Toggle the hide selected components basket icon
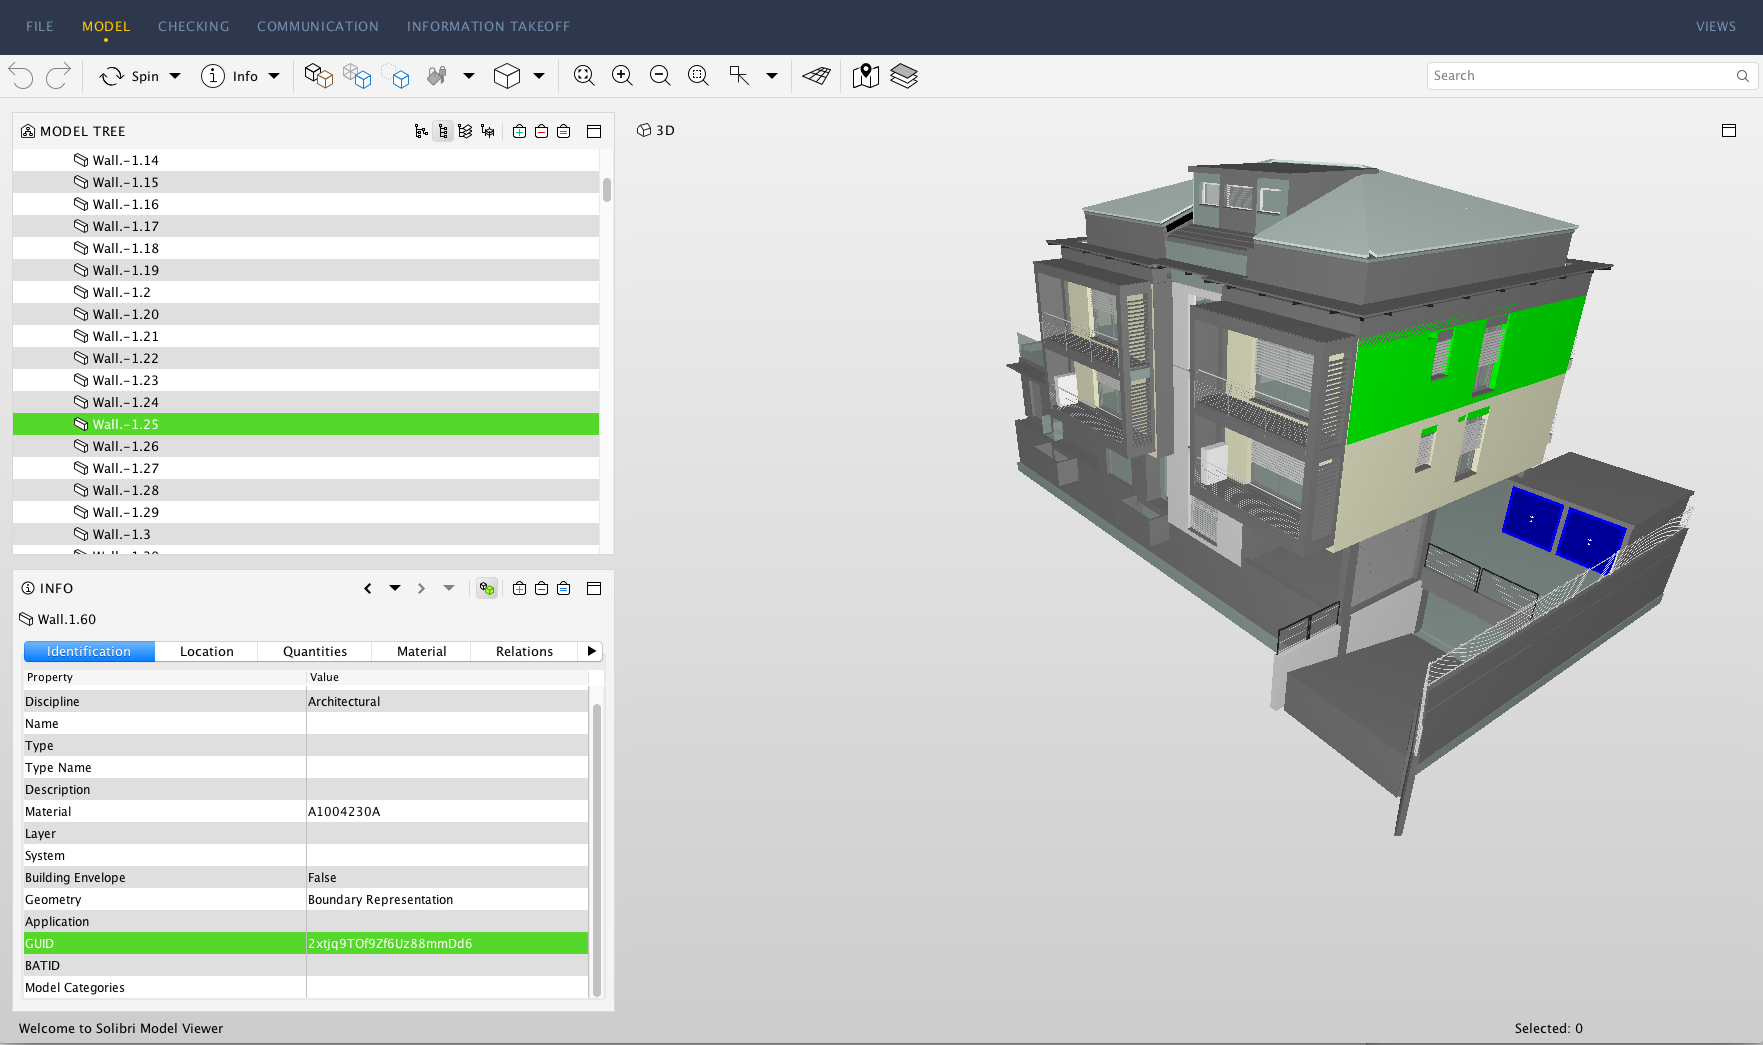Viewport: 1763px width, 1045px height. [541, 131]
